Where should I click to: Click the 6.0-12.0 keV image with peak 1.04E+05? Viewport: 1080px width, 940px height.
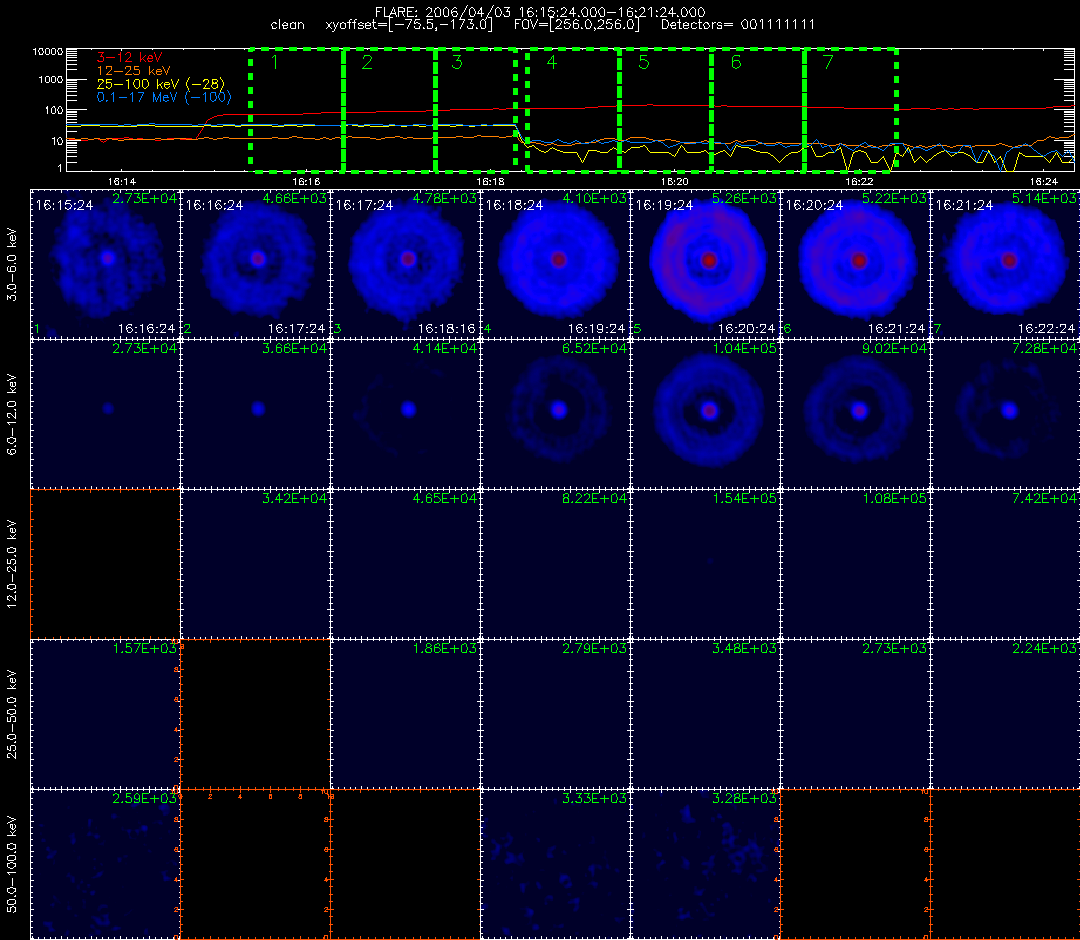pyautogui.click(x=706, y=415)
